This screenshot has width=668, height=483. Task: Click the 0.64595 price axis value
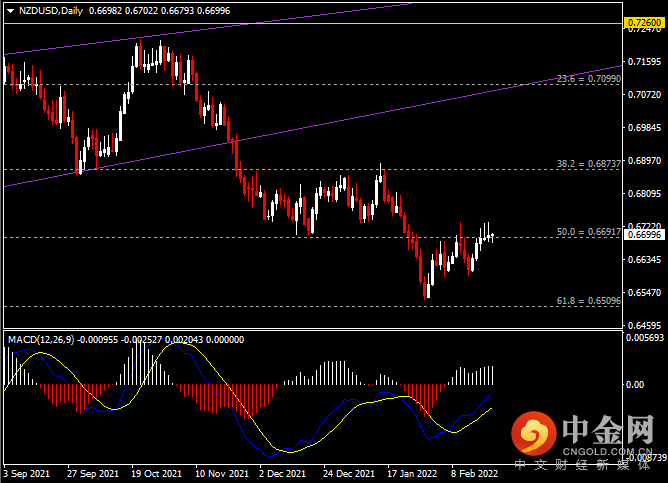[645, 326]
